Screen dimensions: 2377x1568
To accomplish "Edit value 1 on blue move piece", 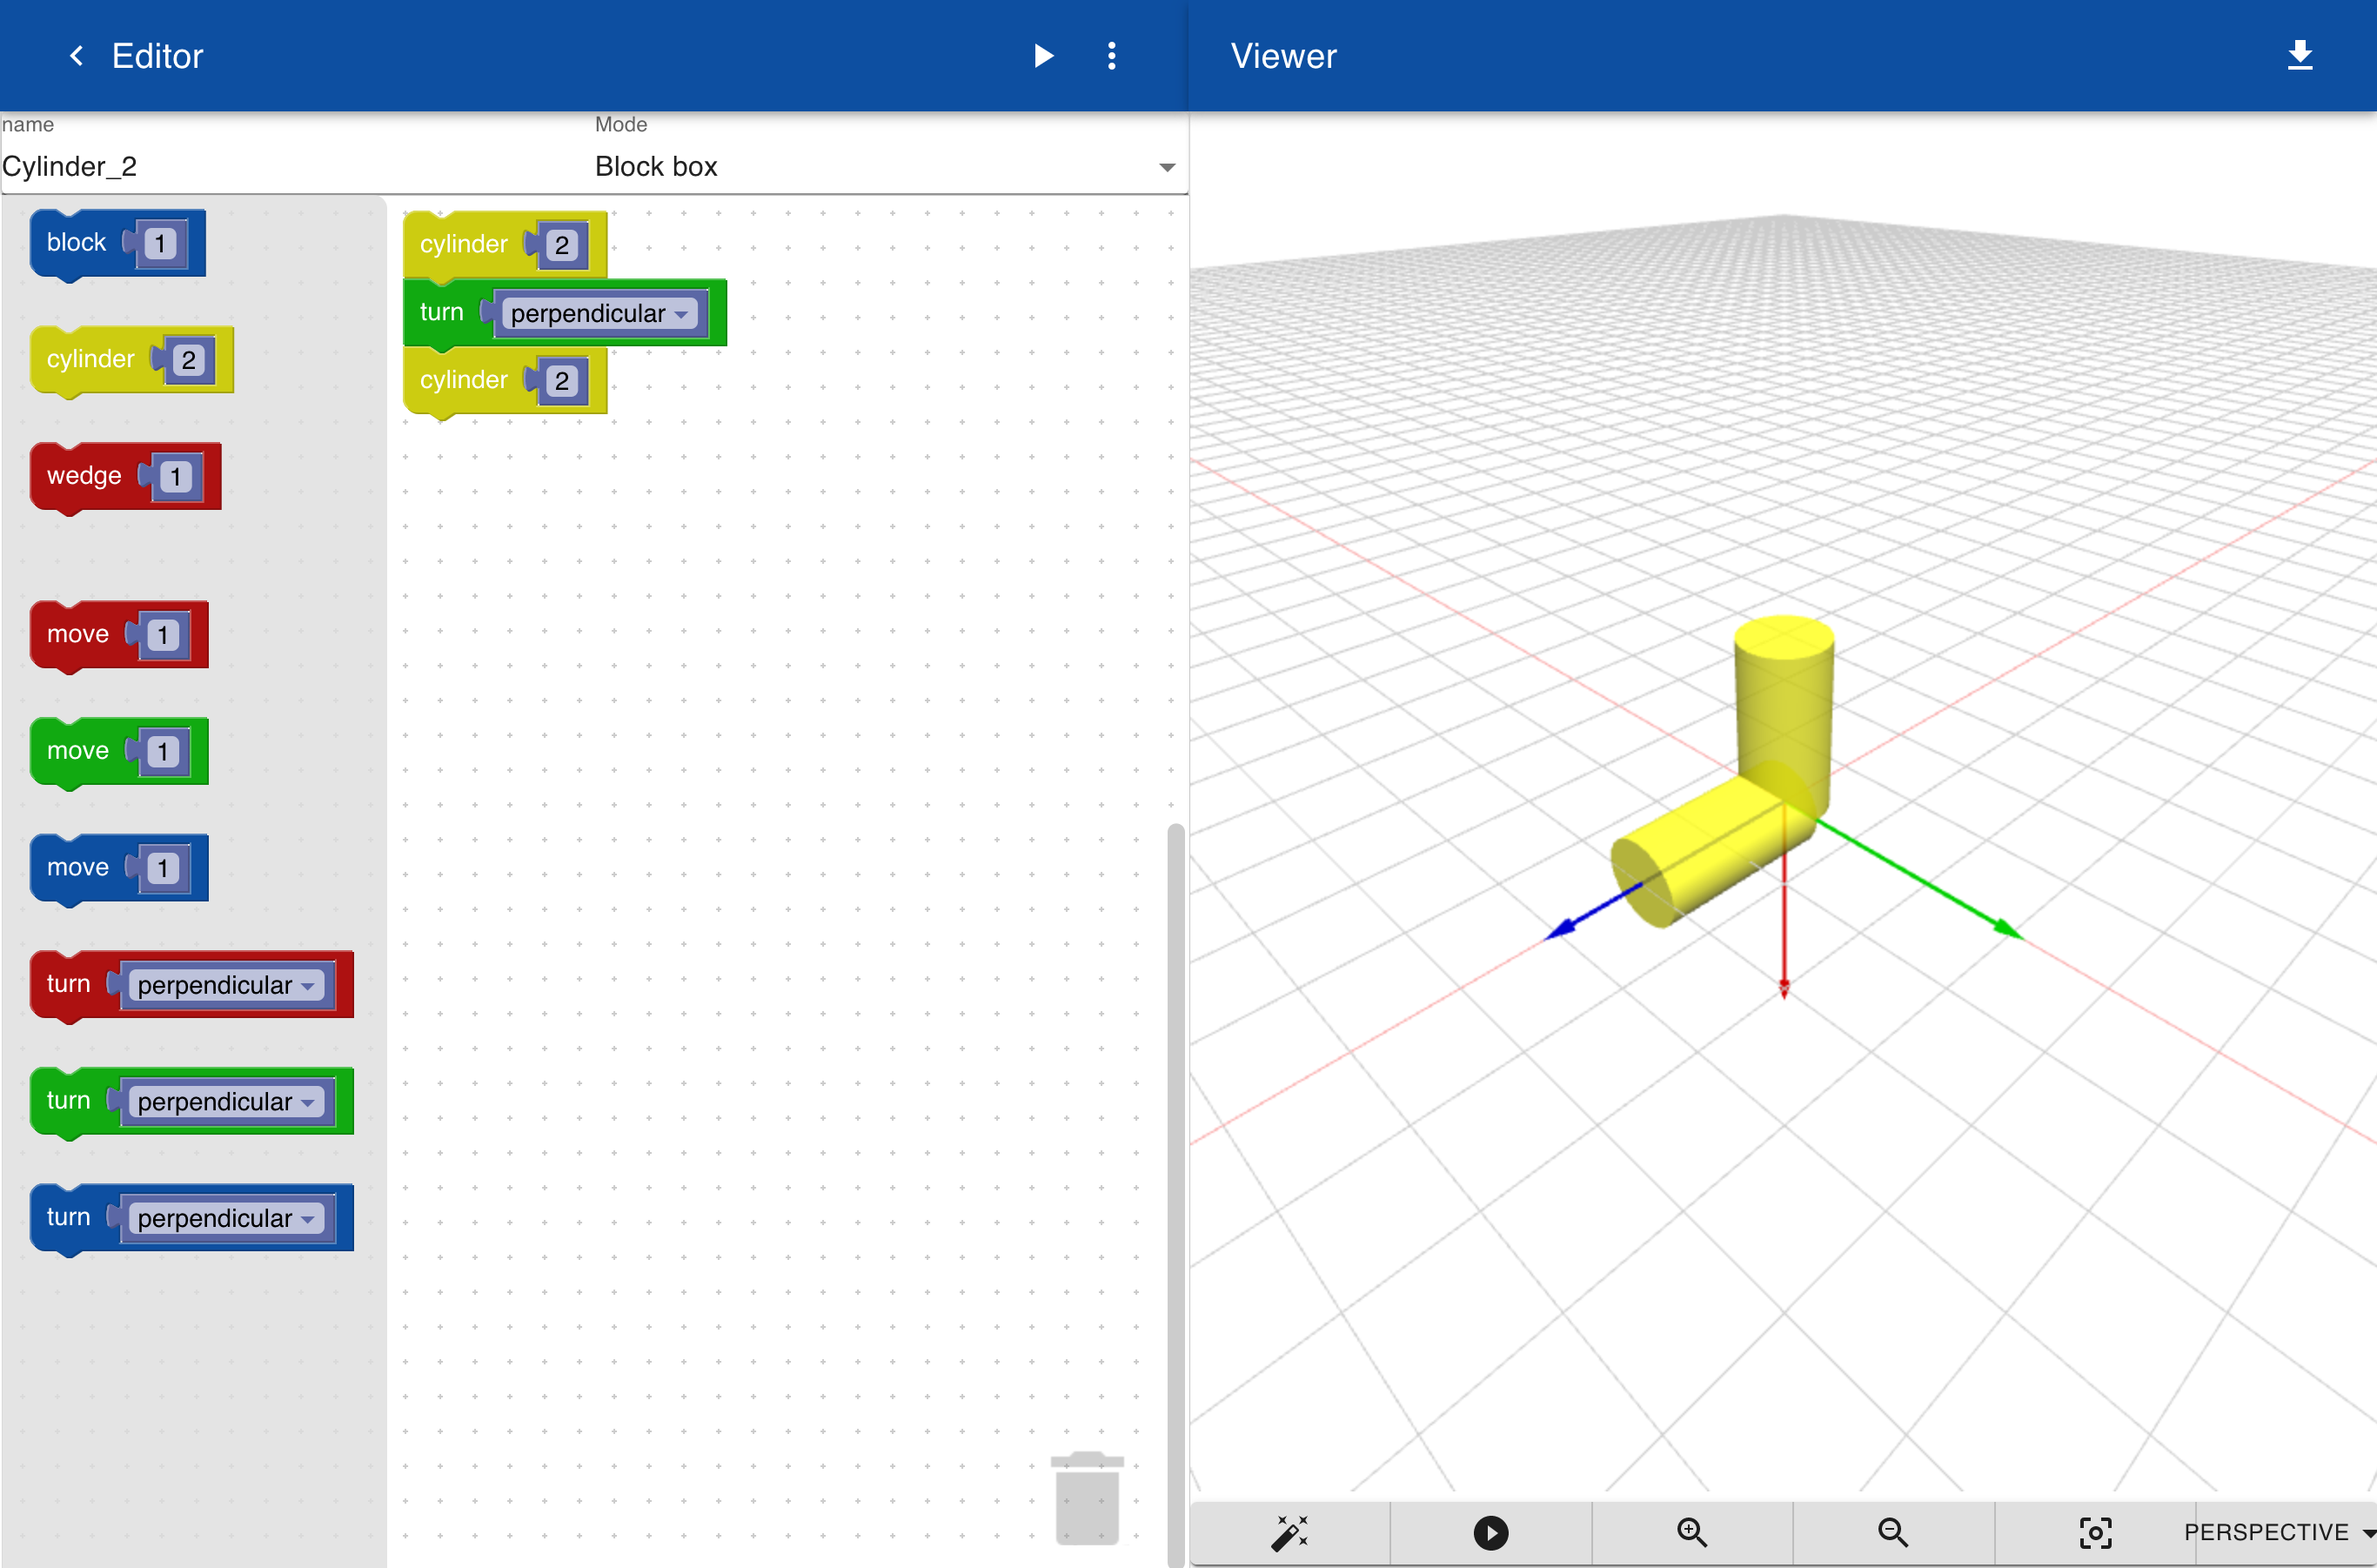I will (x=163, y=869).
